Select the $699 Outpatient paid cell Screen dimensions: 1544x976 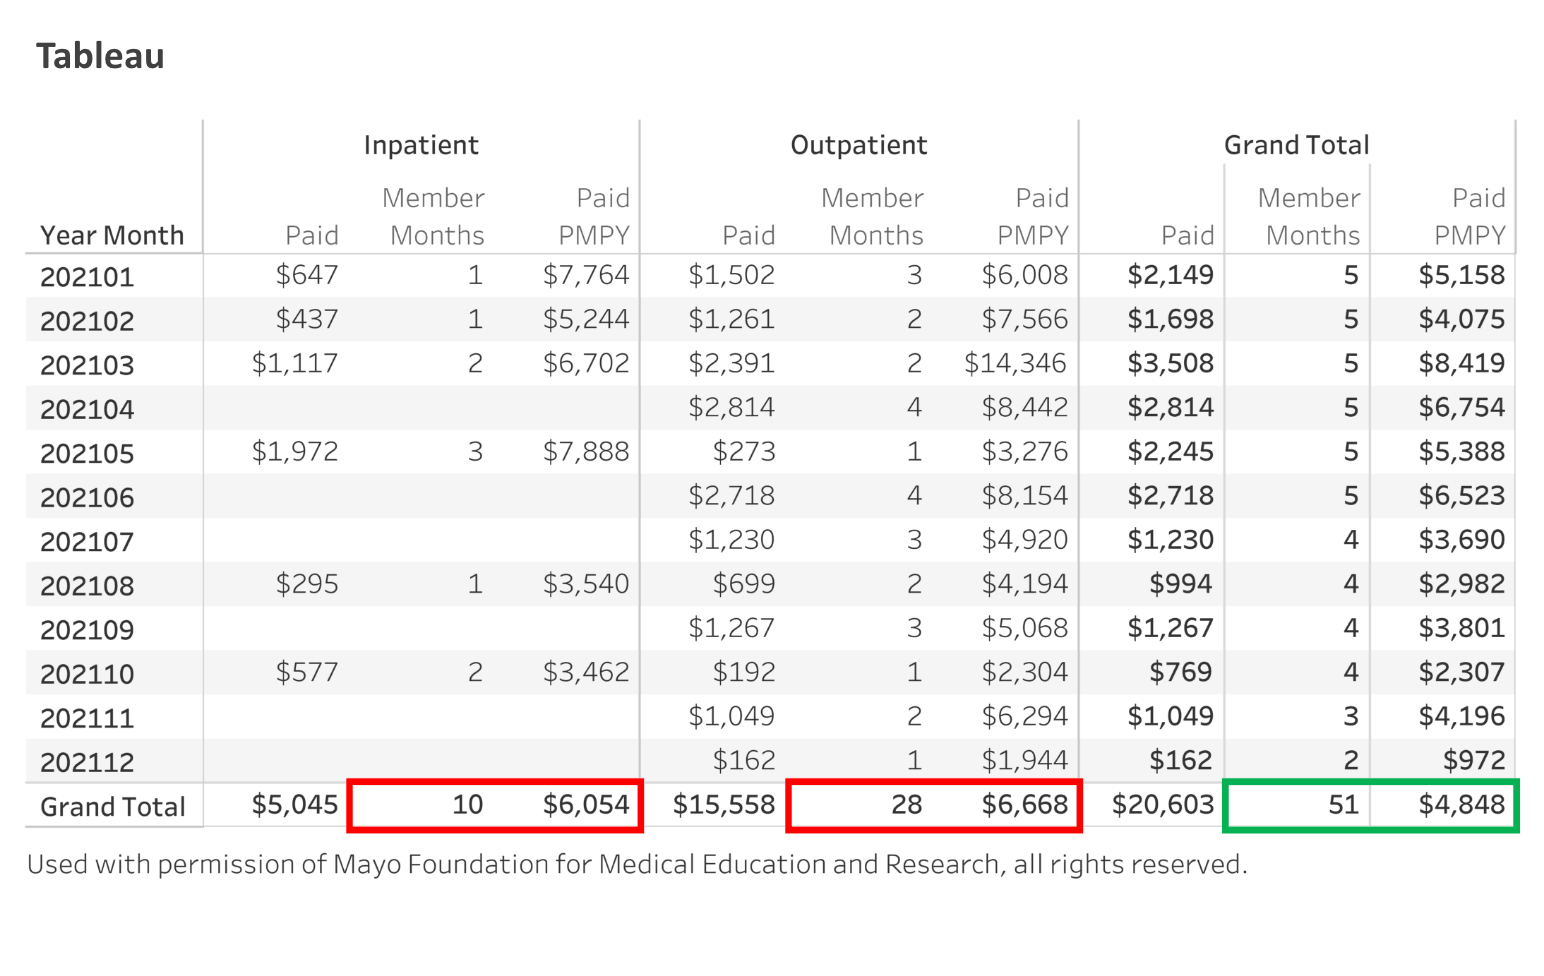point(744,583)
